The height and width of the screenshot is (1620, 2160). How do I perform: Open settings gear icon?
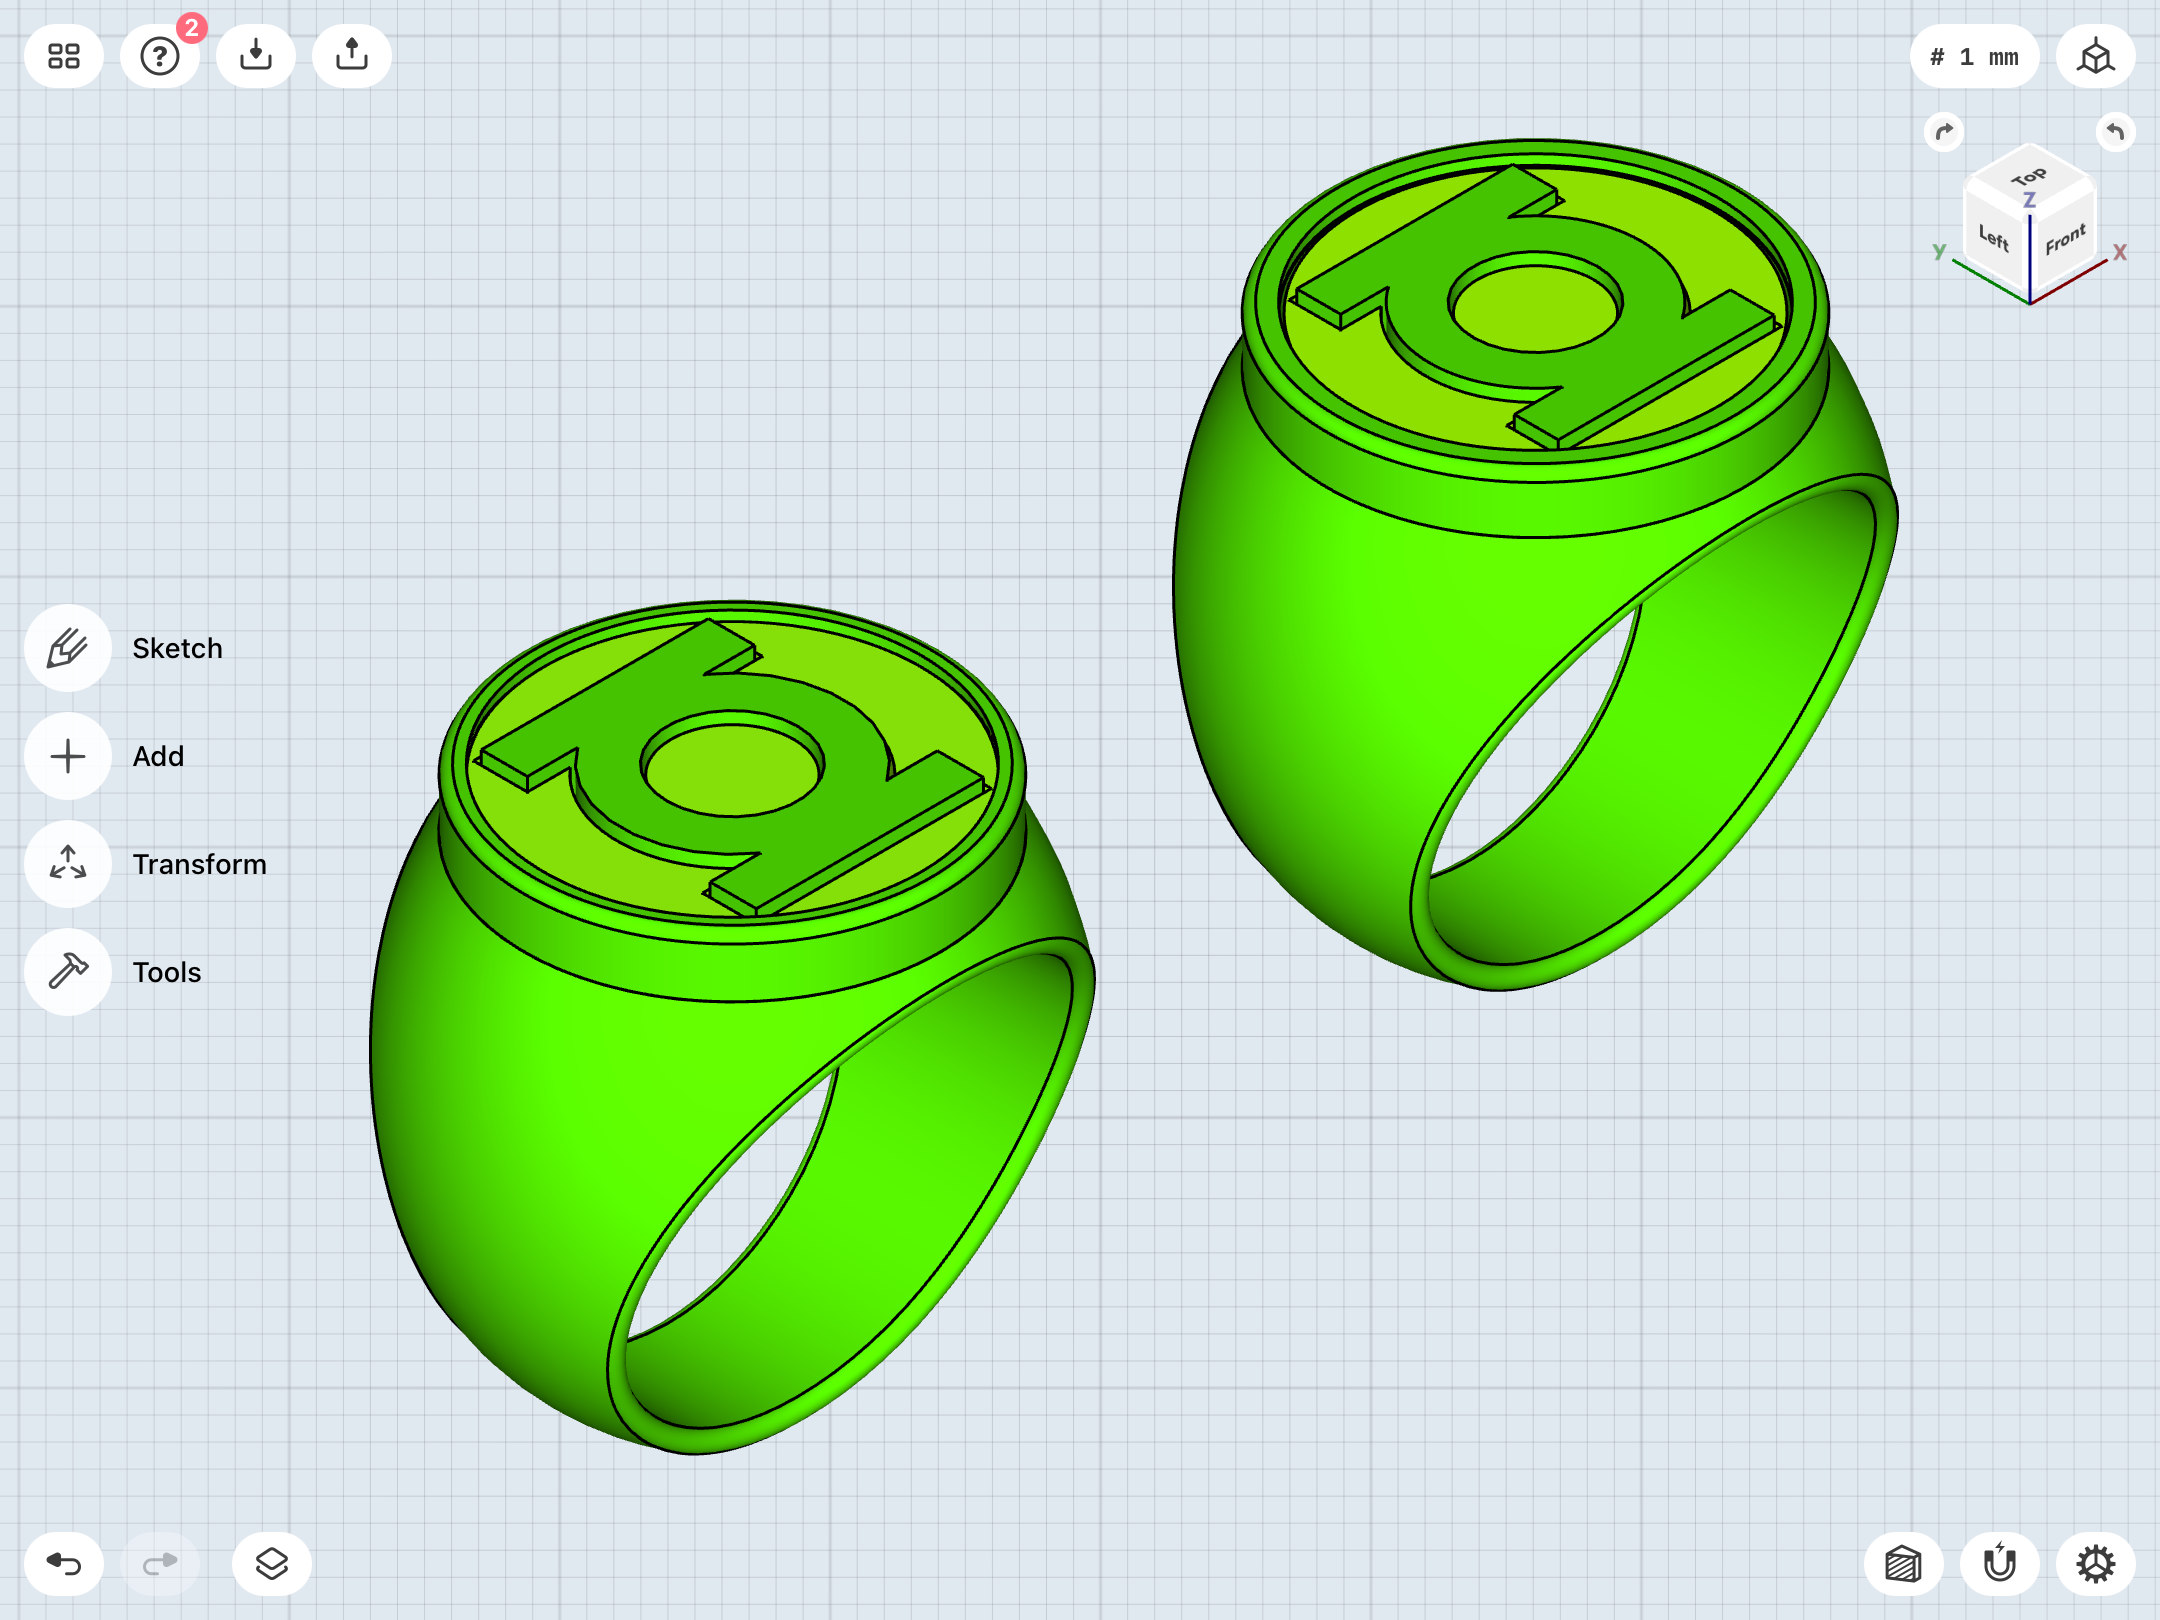click(2096, 1564)
